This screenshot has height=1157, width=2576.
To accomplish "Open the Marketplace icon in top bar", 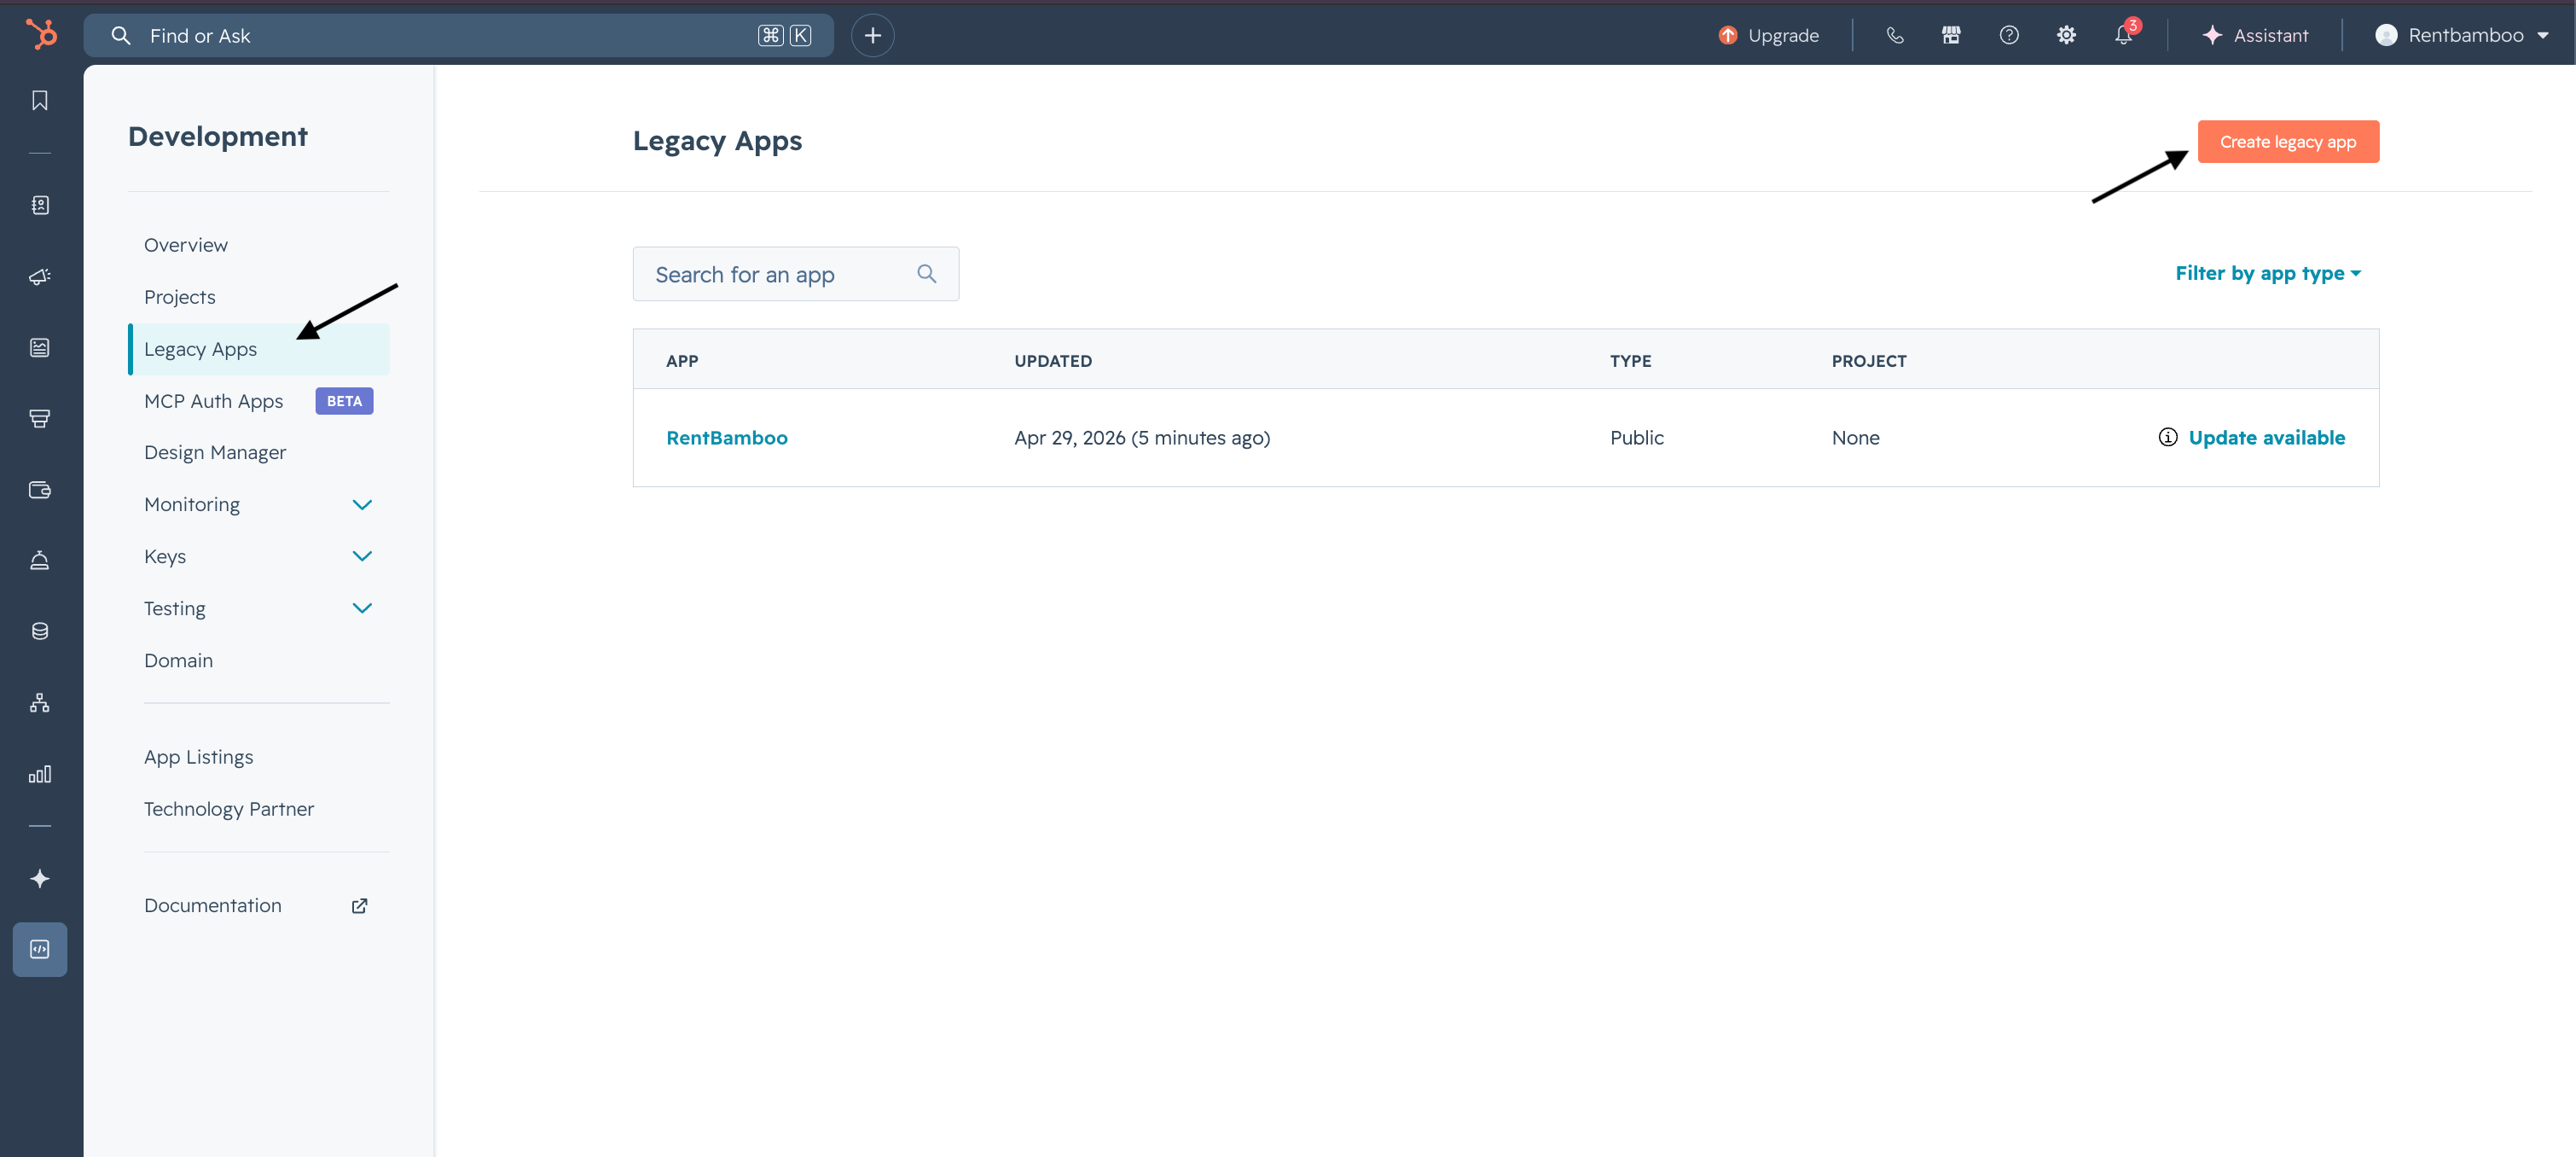I will click(x=1951, y=36).
